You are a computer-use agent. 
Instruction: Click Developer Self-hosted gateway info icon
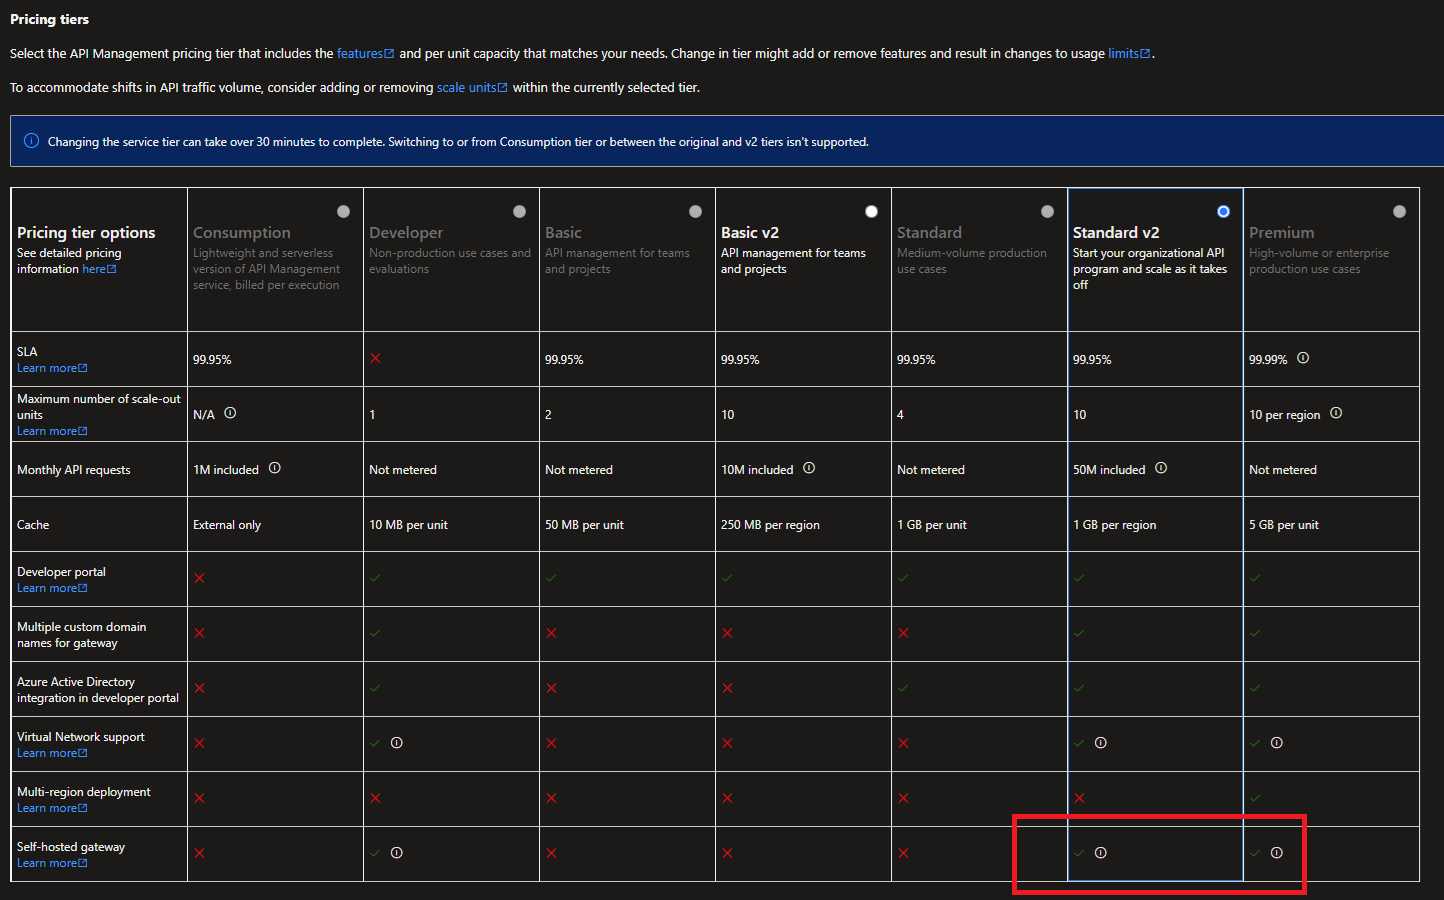pos(397,853)
